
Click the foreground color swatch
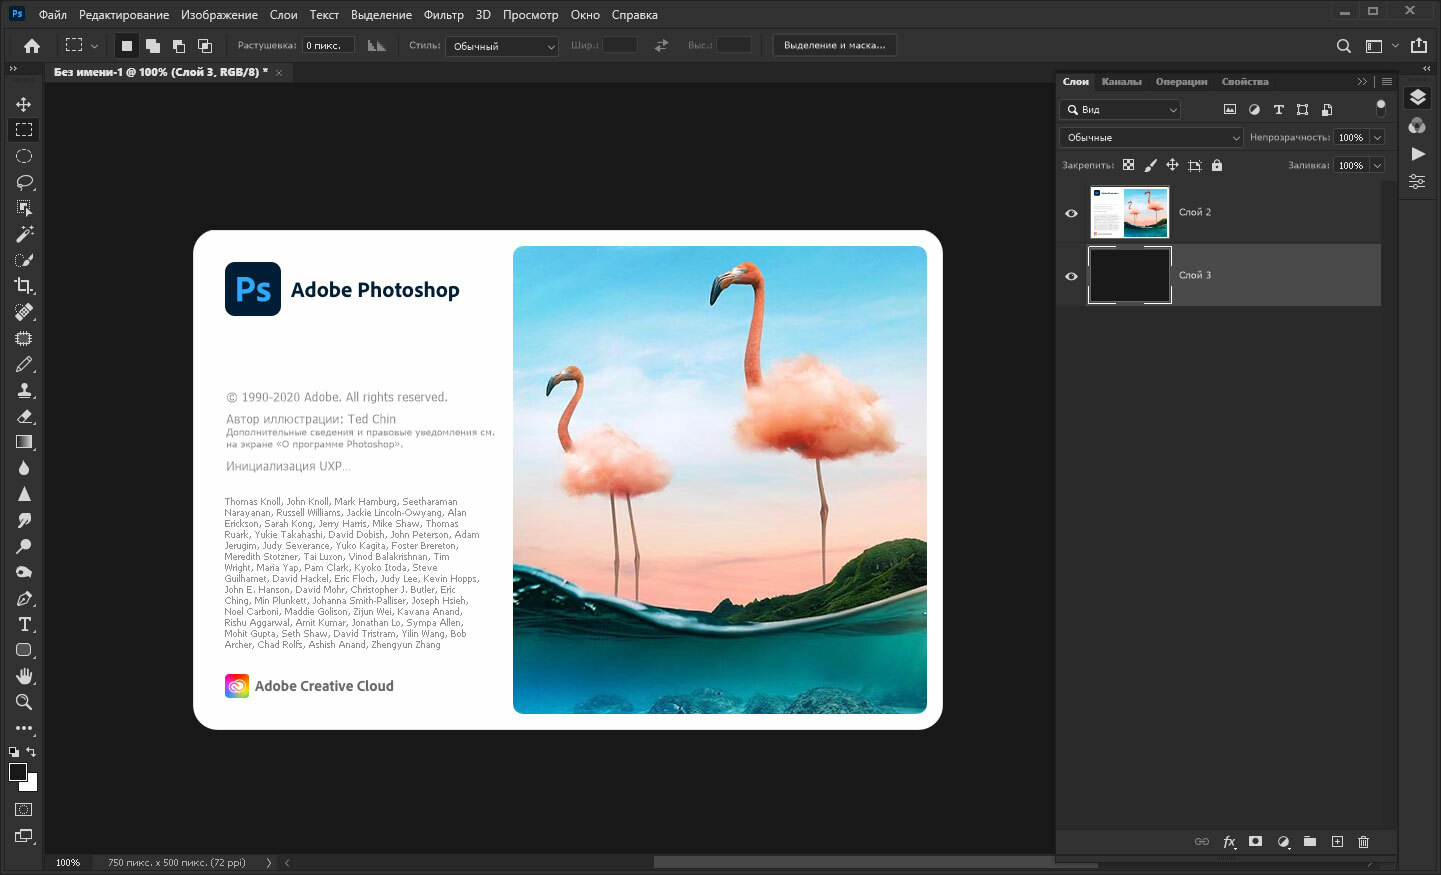18,772
